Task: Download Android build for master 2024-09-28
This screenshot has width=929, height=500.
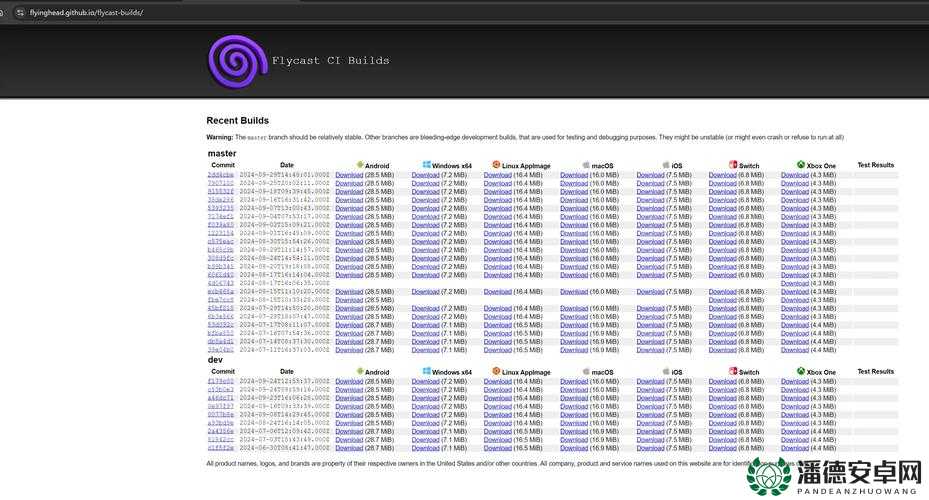Action: [349, 175]
